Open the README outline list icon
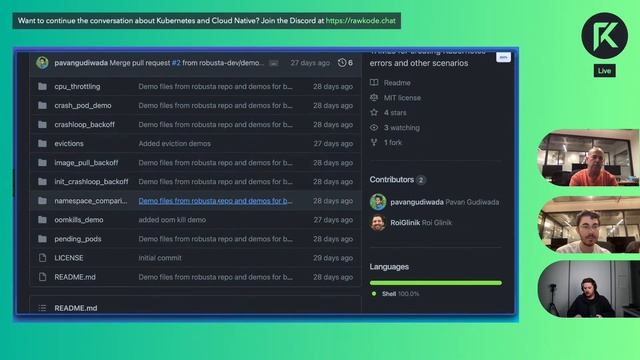The image size is (640, 360). pos(42,308)
